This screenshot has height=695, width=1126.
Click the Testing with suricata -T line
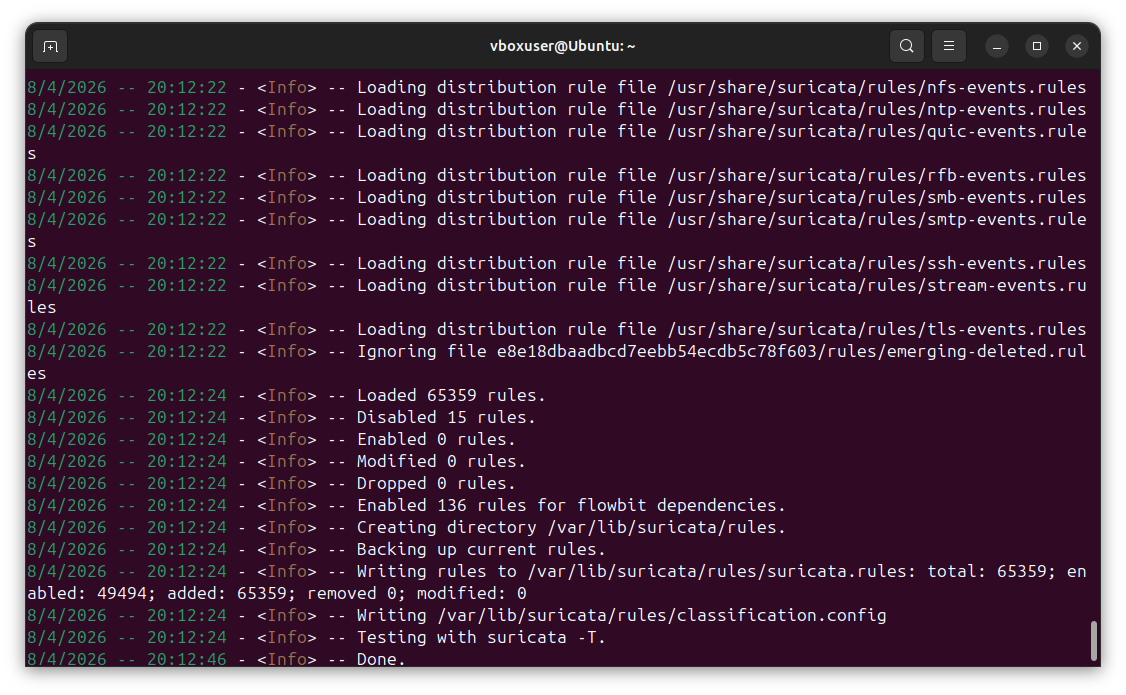click(480, 637)
